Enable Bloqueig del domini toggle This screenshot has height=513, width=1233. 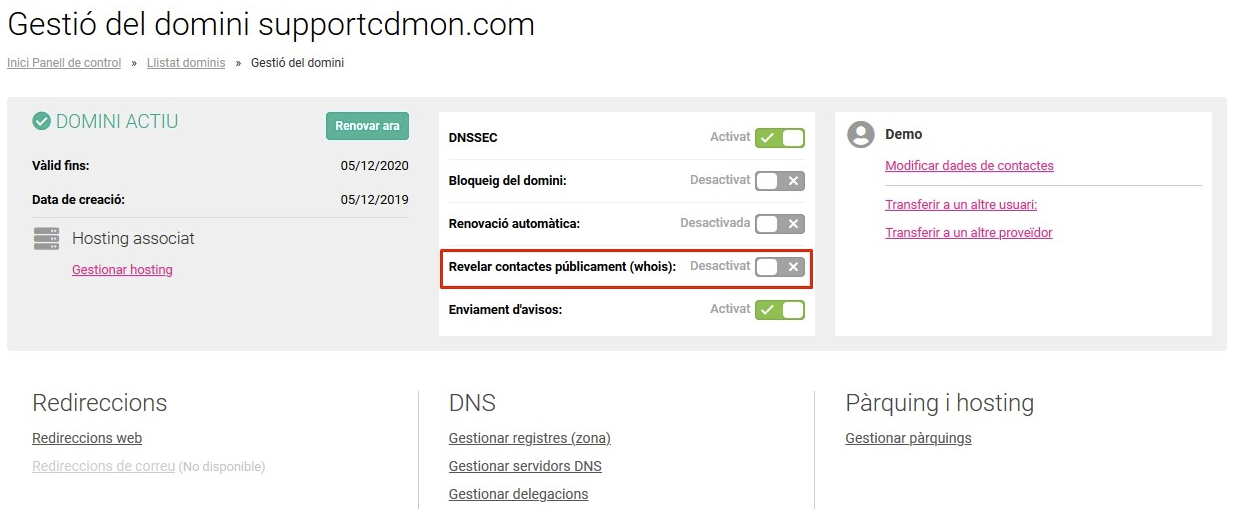pyautogui.click(x=780, y=181)
